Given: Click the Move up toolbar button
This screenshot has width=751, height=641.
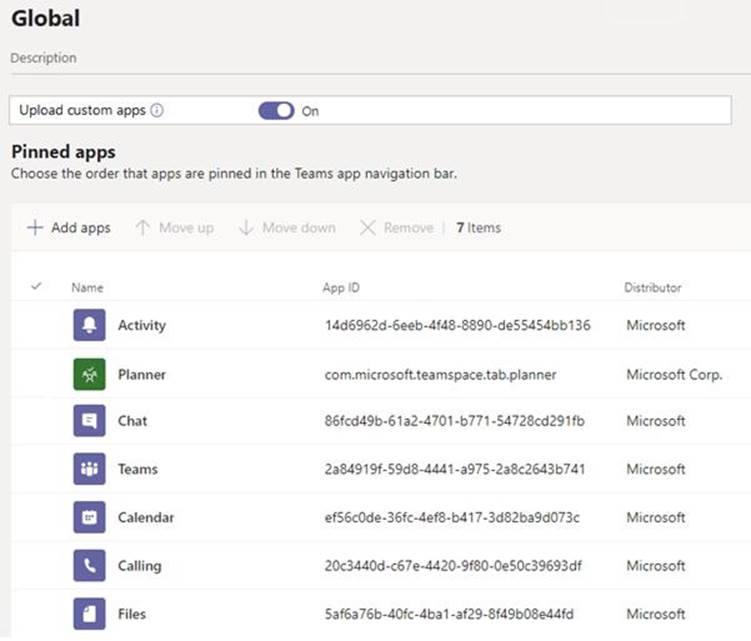Looking at the screenshot, I should (174, 228).
